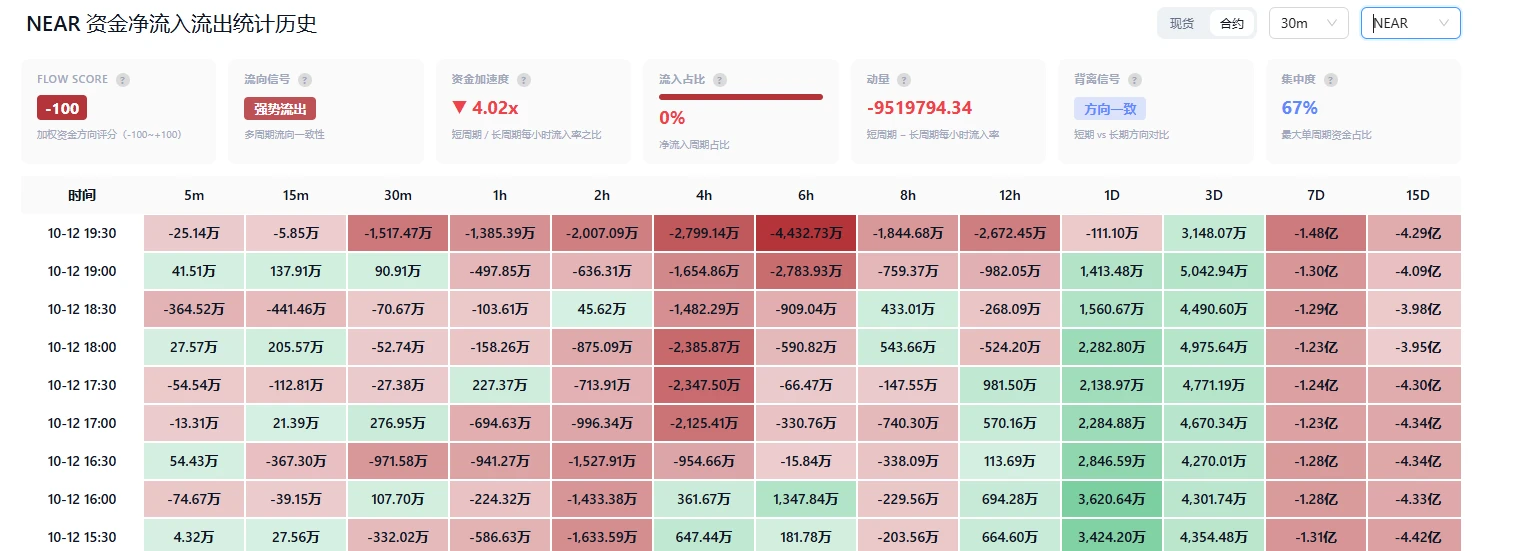Select the 2h column header
Screen dimensions: 1533x551
tap(602, 195)
